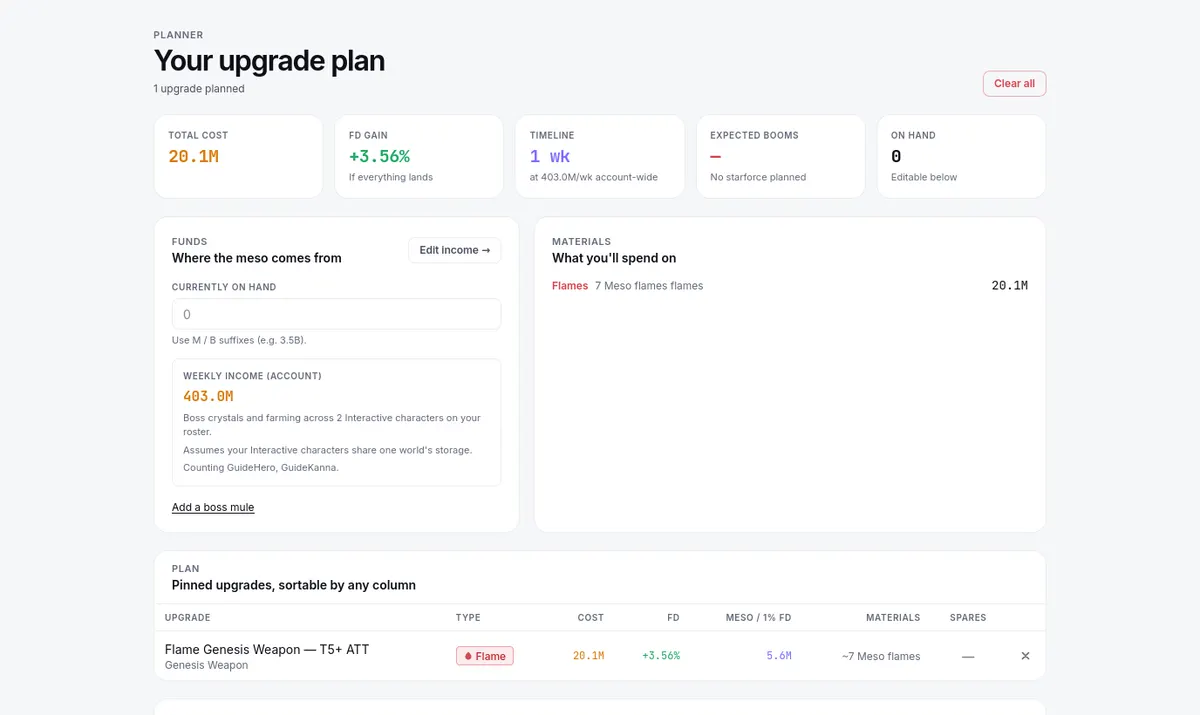The height and width of the screenshot is (715, 1200).
Task: Click the What you'll spend on heading
Action: [614, 258]
